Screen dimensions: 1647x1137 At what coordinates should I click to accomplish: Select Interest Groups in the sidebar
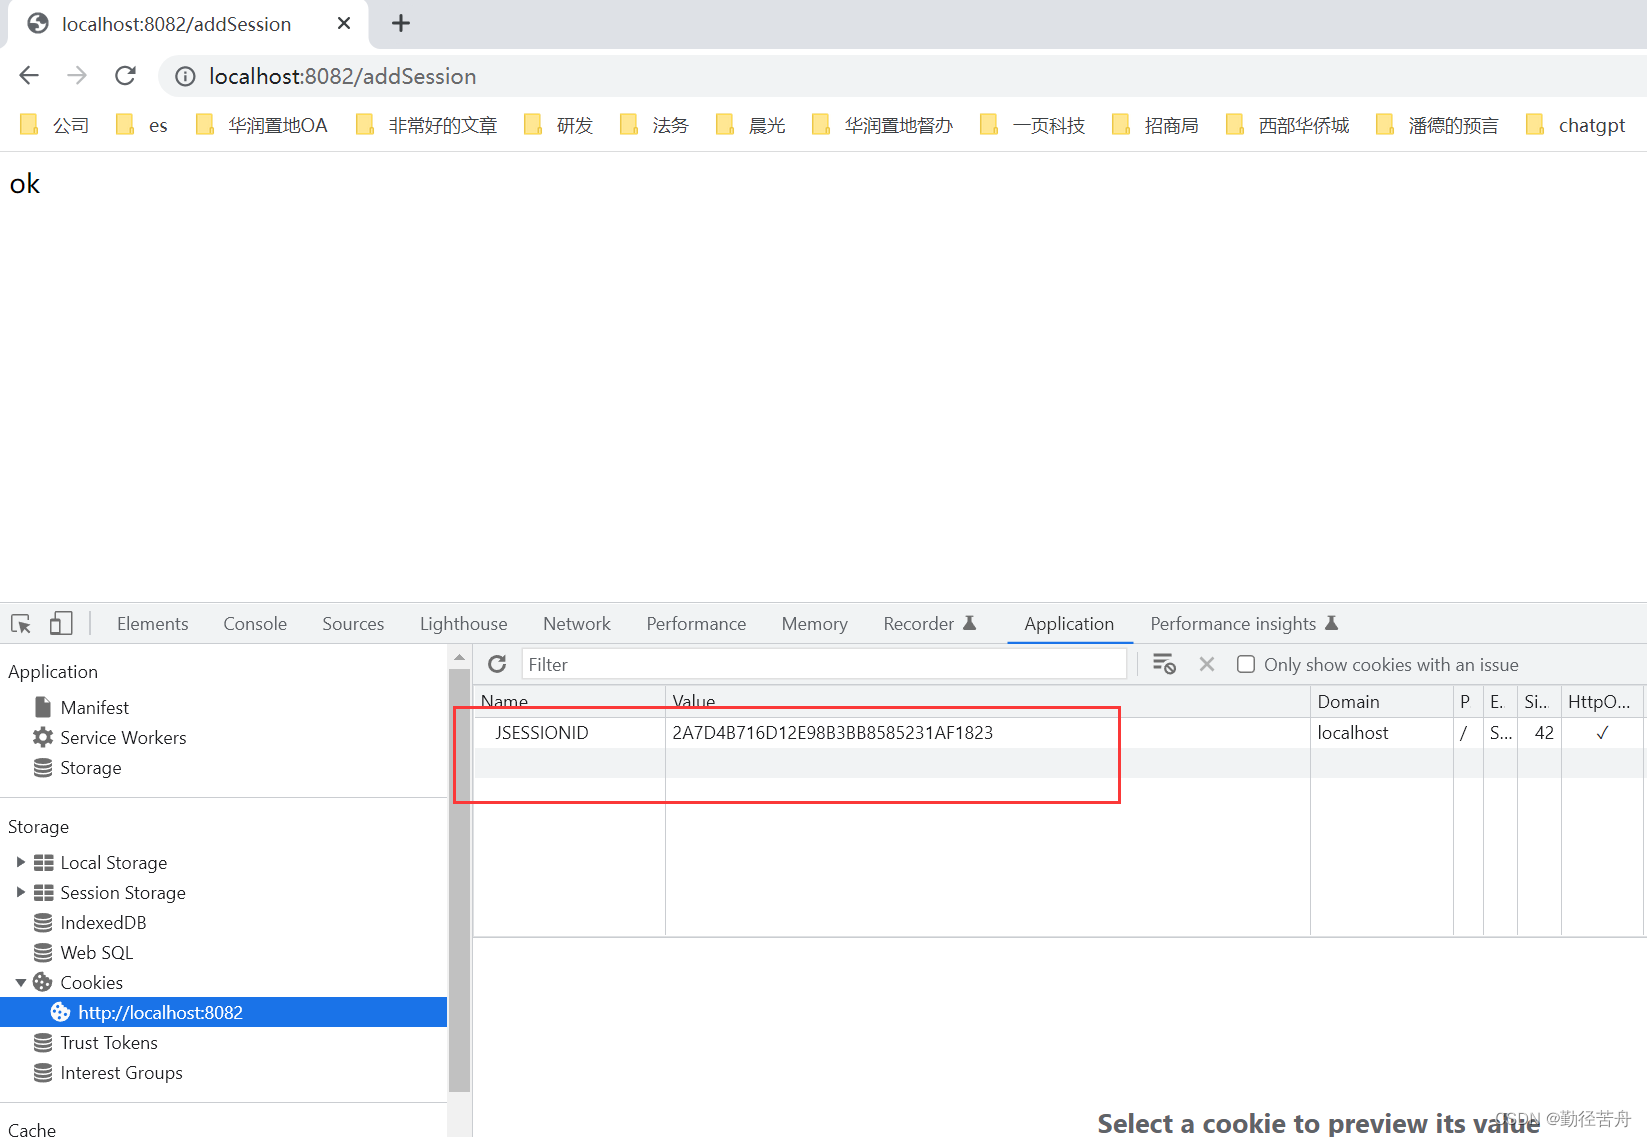[x=121, y=1072]
